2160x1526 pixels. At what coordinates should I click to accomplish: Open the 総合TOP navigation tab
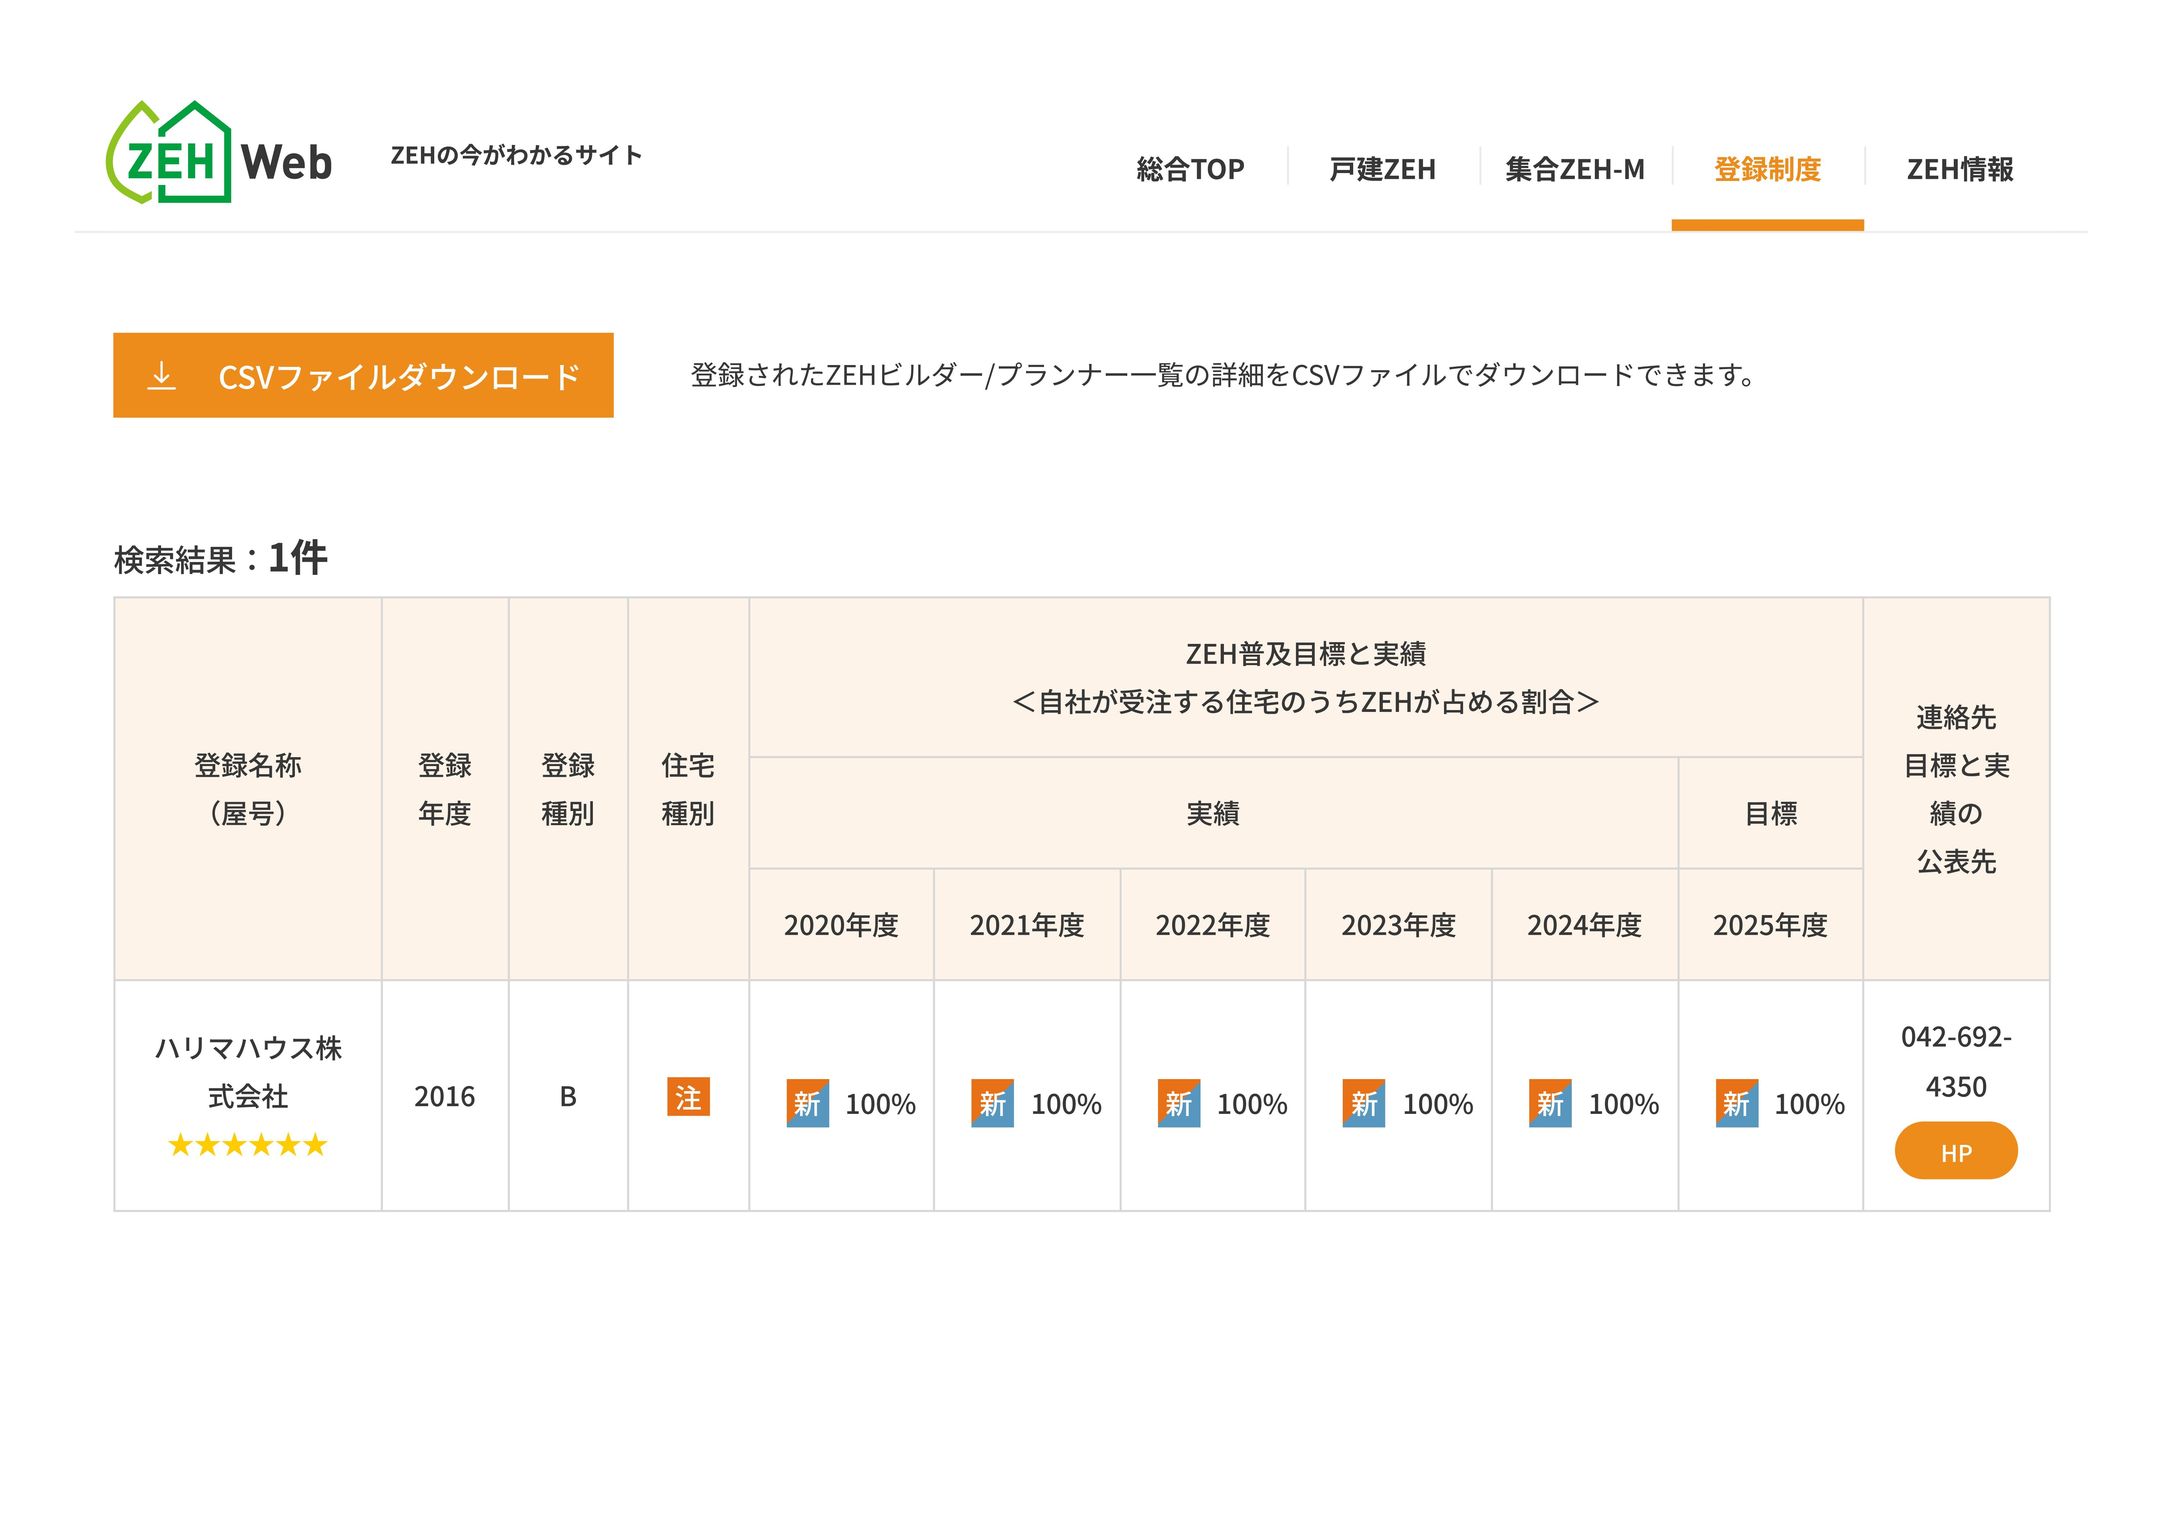tap(1190, 169)
